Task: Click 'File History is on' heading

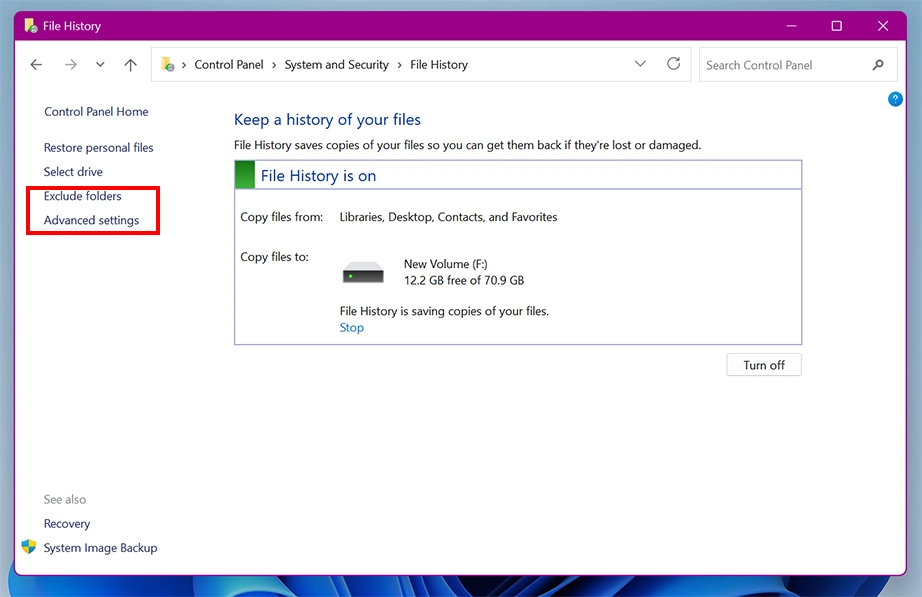Action: click(x=318, y=176)
